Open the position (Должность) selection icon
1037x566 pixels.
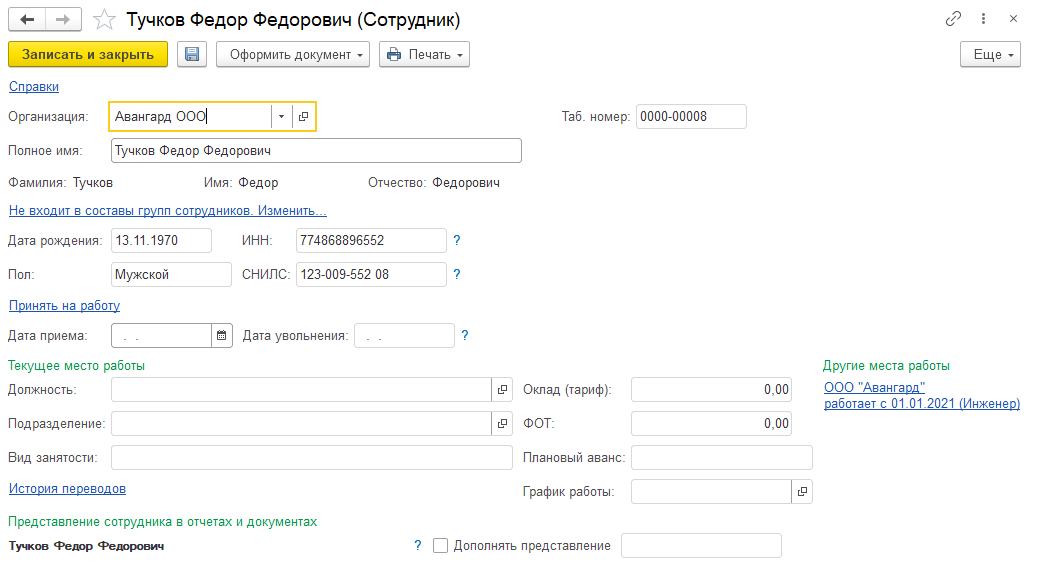click(x=502, y=390)
